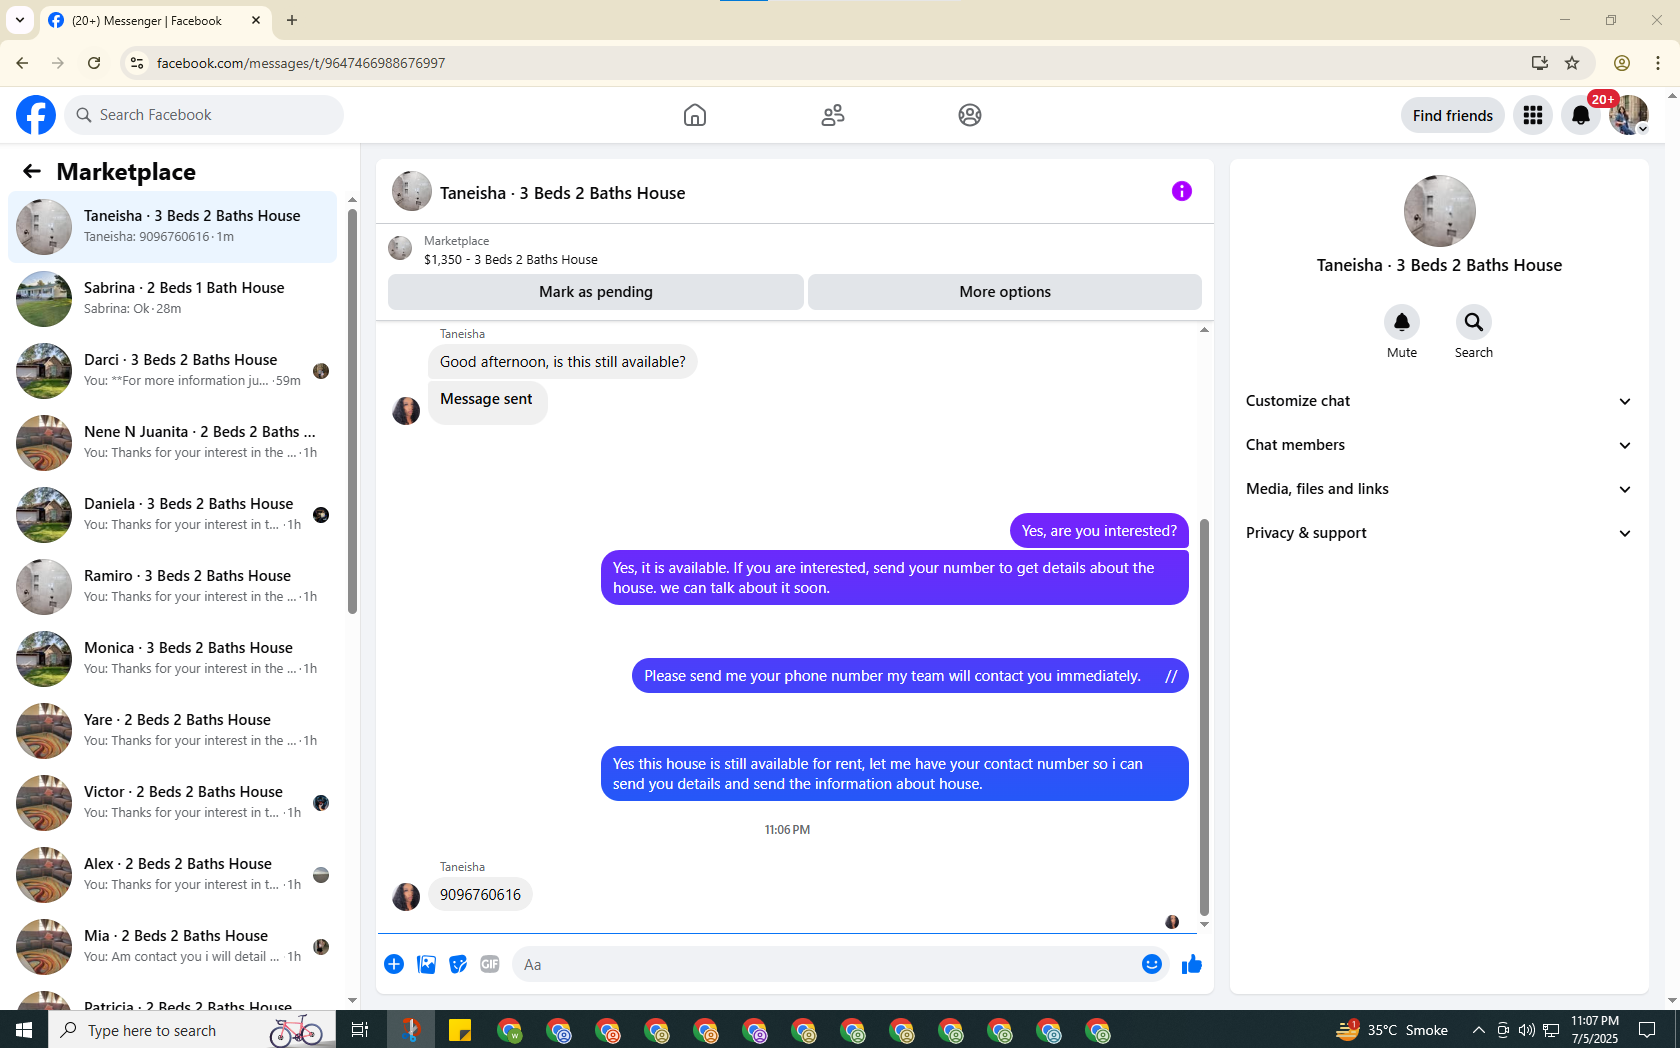Open the account profile picture menu
Screen dimensions: 1680x1048
tap(1629, 115)
